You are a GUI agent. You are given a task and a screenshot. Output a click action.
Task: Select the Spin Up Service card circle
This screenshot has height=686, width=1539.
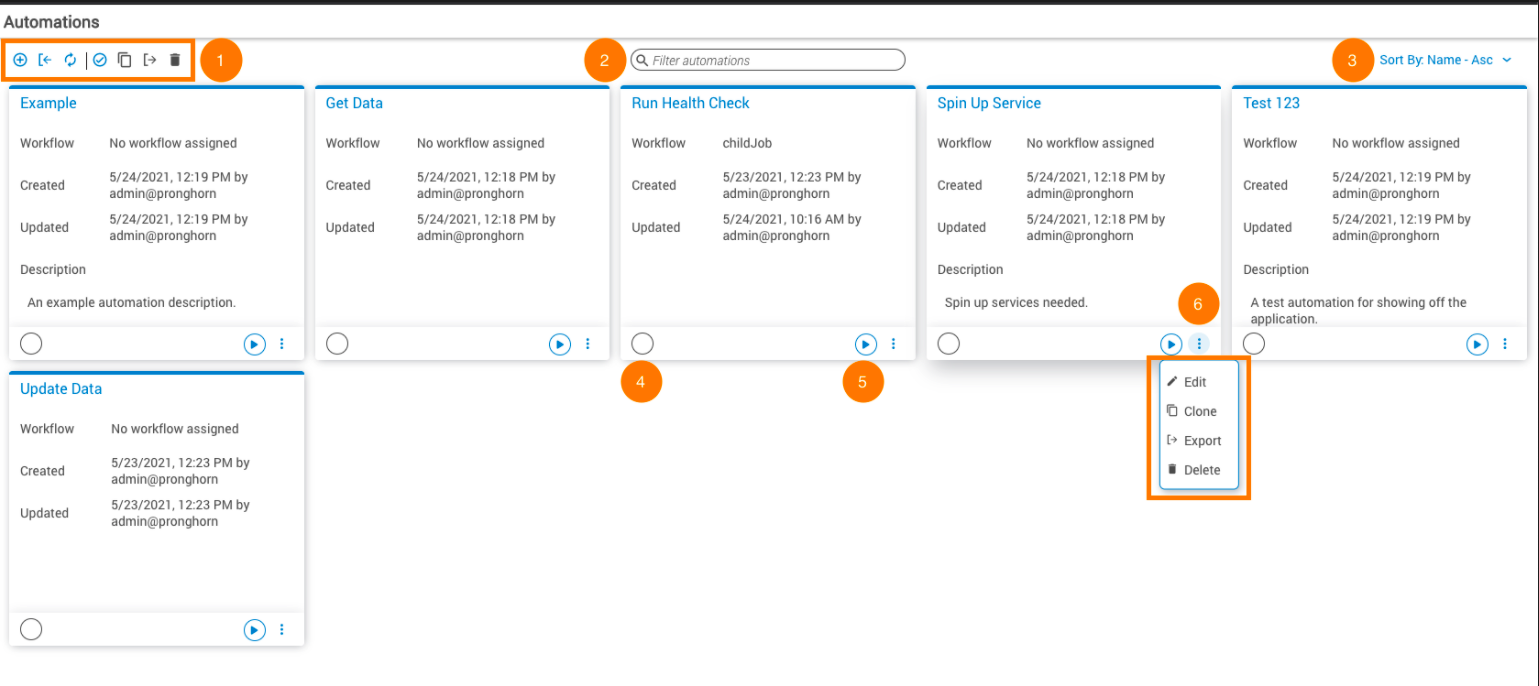click(x=949, y=344)
